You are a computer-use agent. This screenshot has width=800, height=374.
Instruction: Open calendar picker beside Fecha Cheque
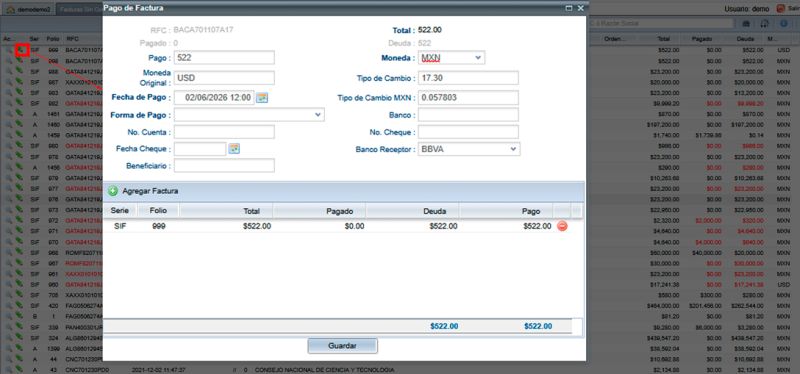234,149
